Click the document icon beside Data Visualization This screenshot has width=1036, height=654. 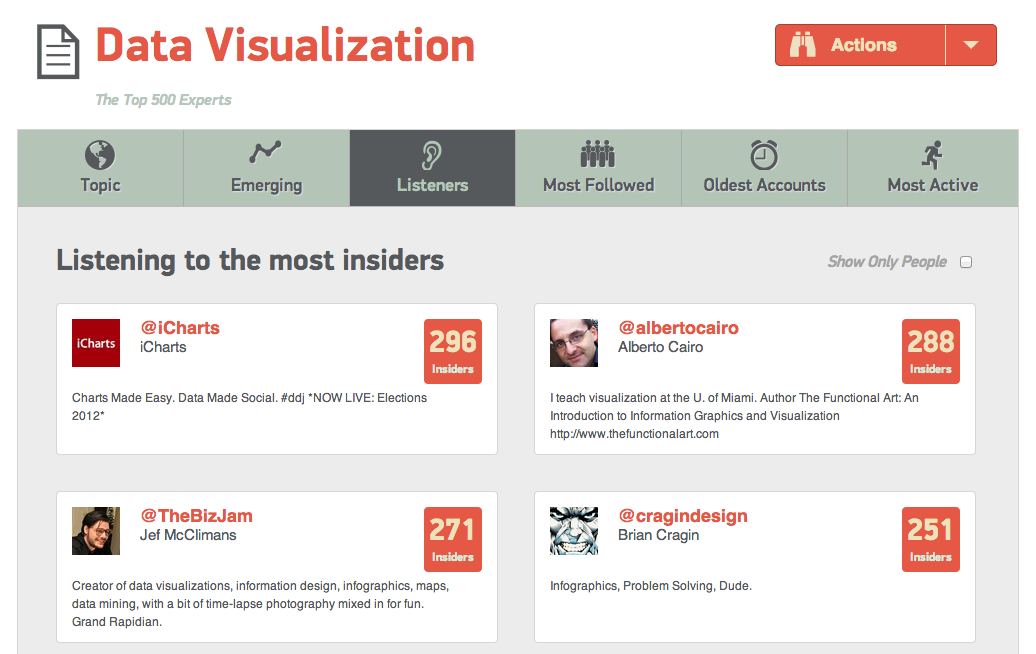pyautogui.click(x=58, y=51)
